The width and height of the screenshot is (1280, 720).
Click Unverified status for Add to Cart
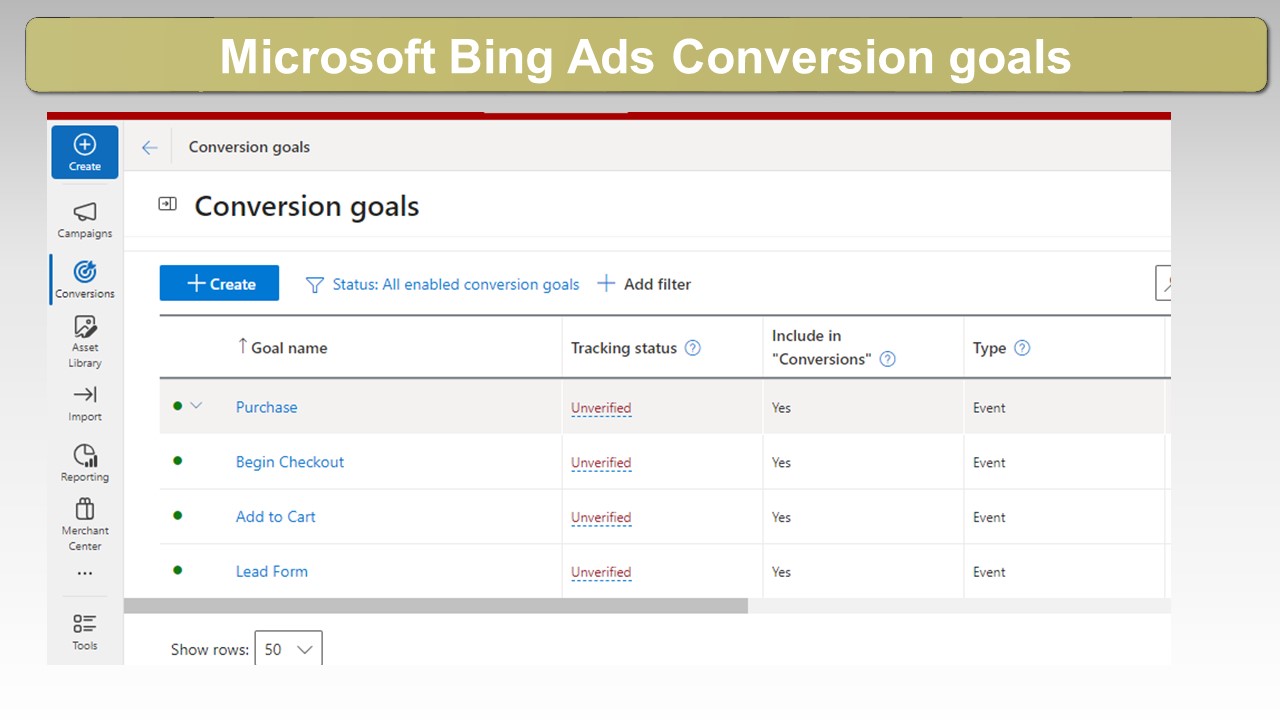pyautogui.click(x=601, y=518)
